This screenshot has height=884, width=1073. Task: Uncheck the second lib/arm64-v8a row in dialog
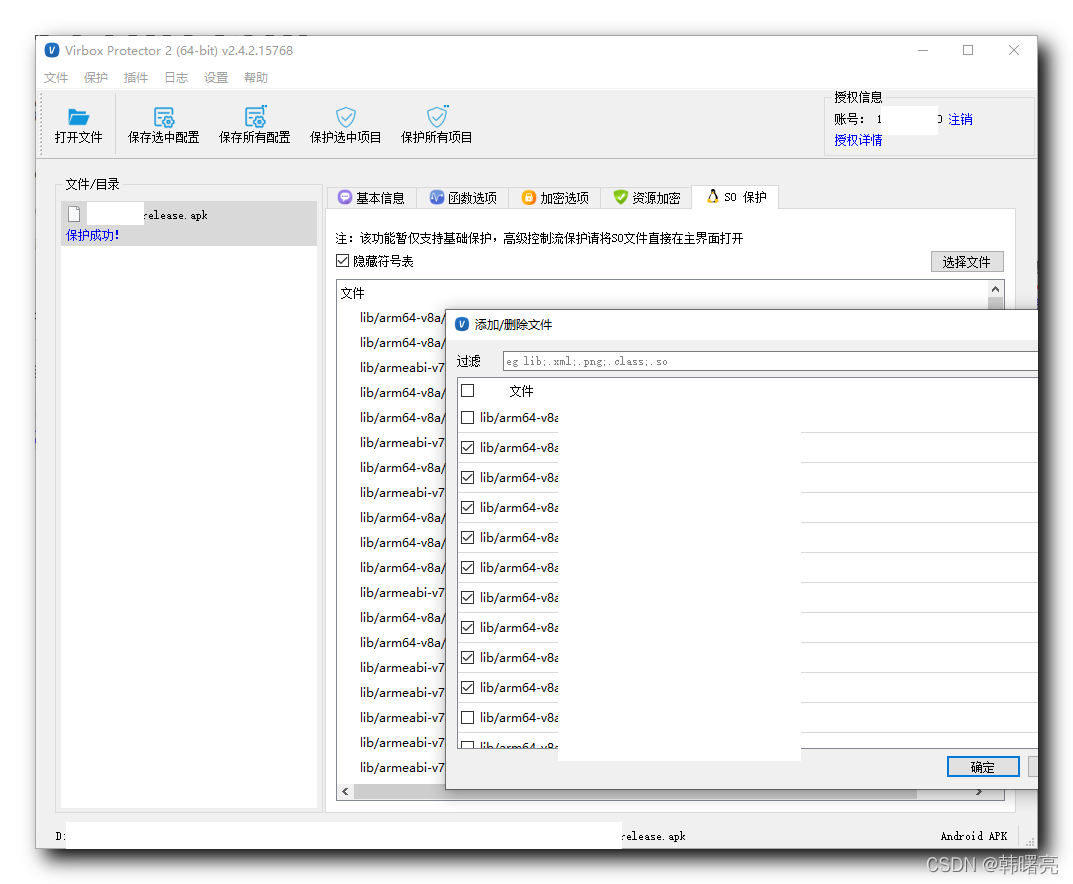point(468,447)
